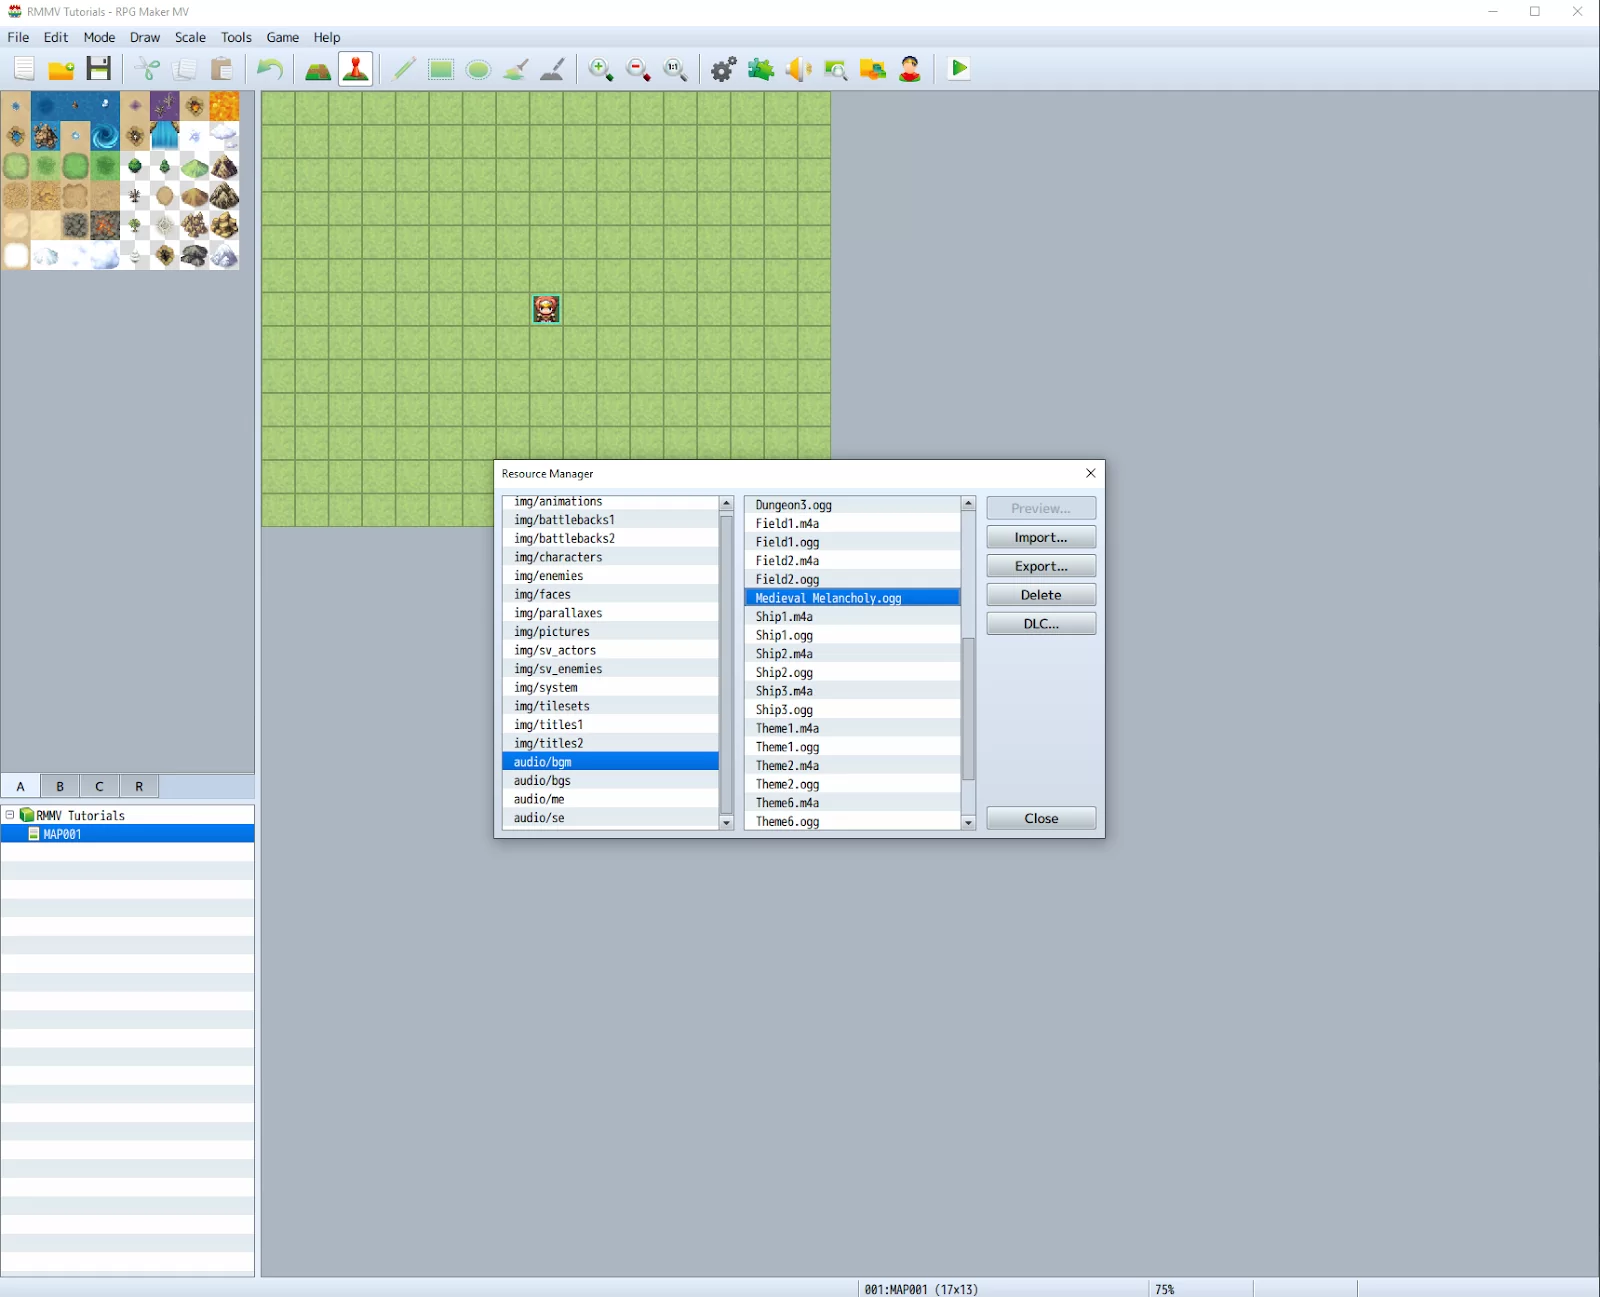Switch to Map mode icon
The image size is (1600, 1297).
(318, 69)
